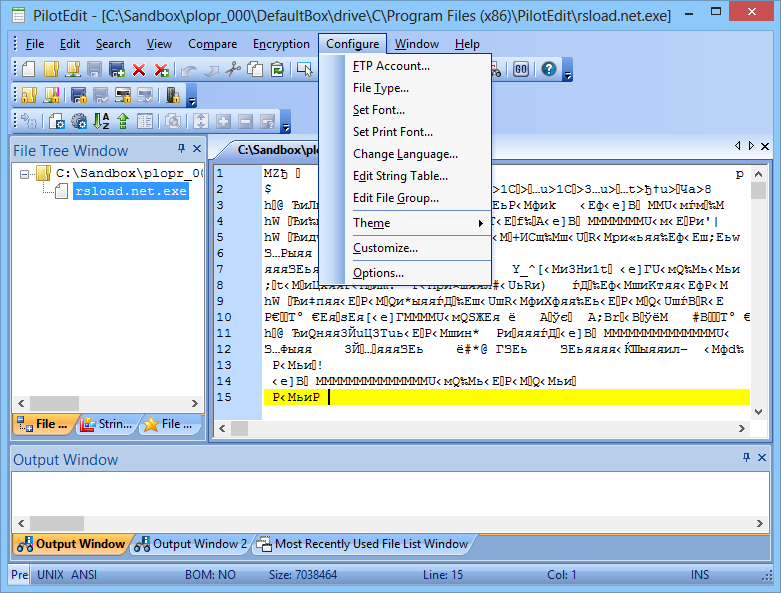Click the save encrypted file lock icon
Image resolution: width=781 pixels, height=593 pixels.
pyautogui.click(x=78, y=95)
